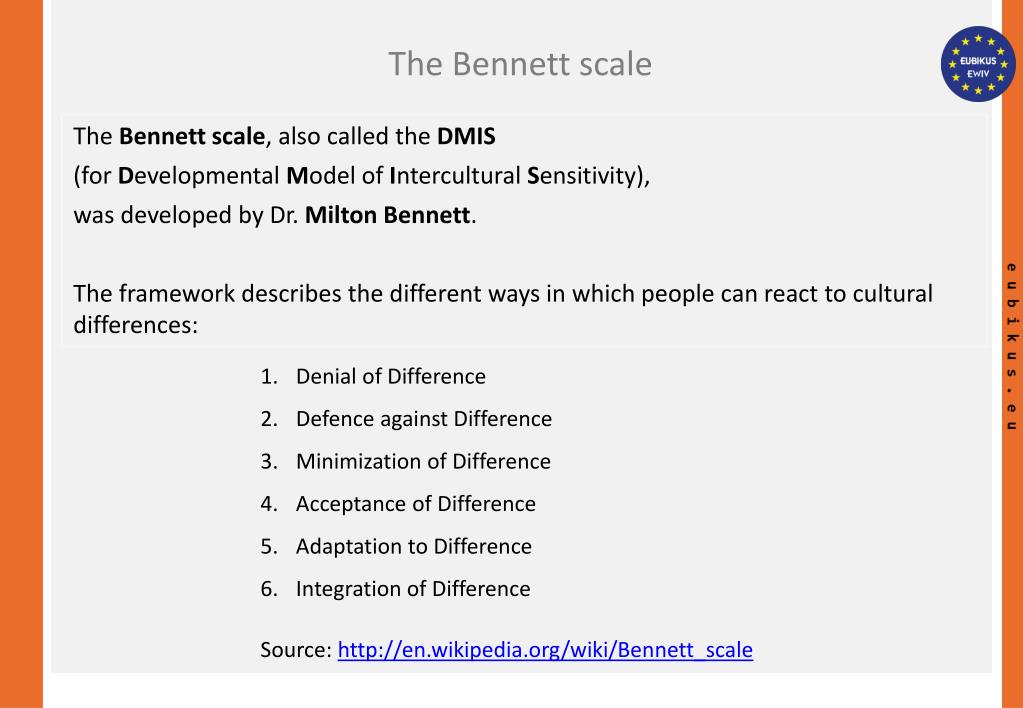This screenshot has width=1023, height=708.
Task: Select list item Integration of Difference
Action: (413, 589)
